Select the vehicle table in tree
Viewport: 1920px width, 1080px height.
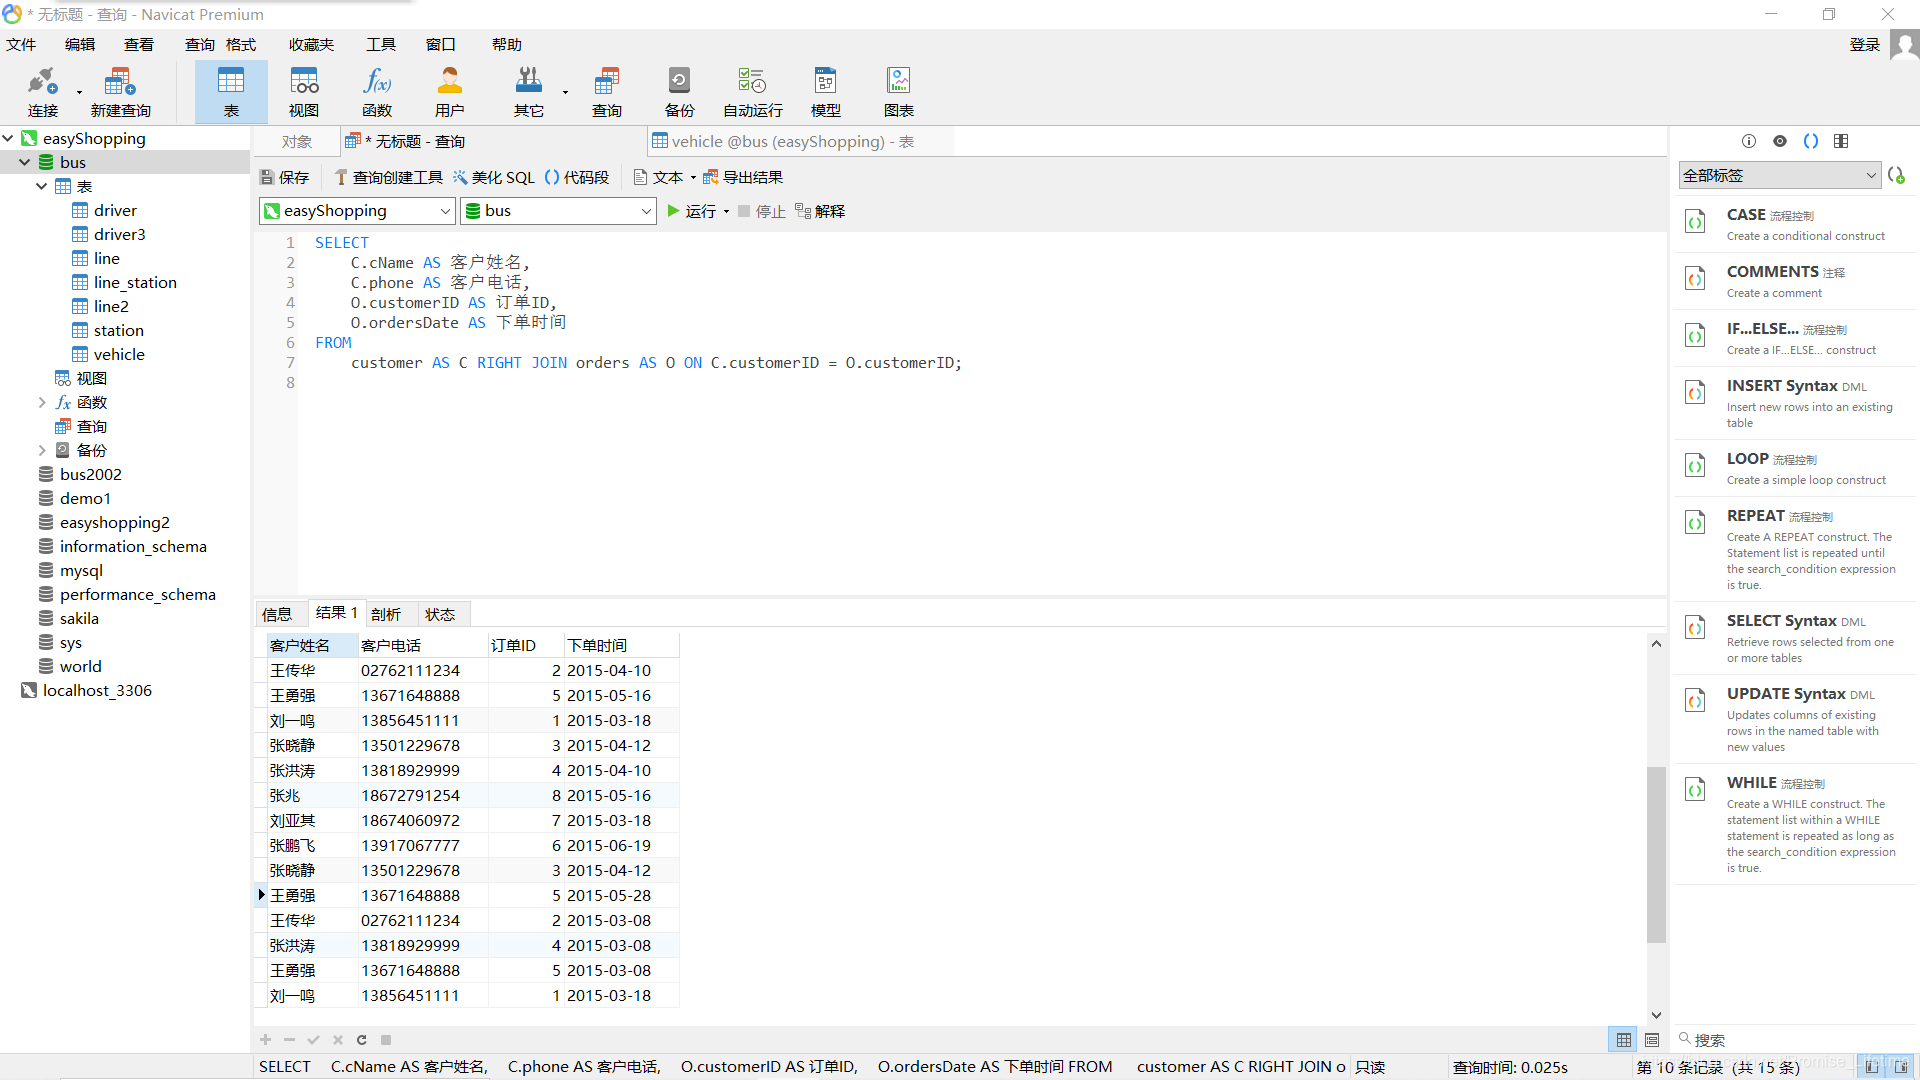point(119,354)
